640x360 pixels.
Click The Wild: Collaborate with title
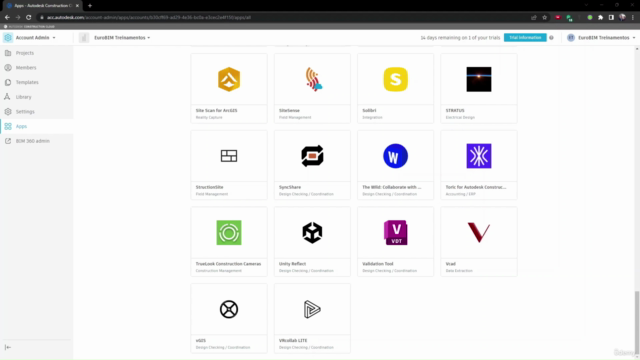(391, 187)
